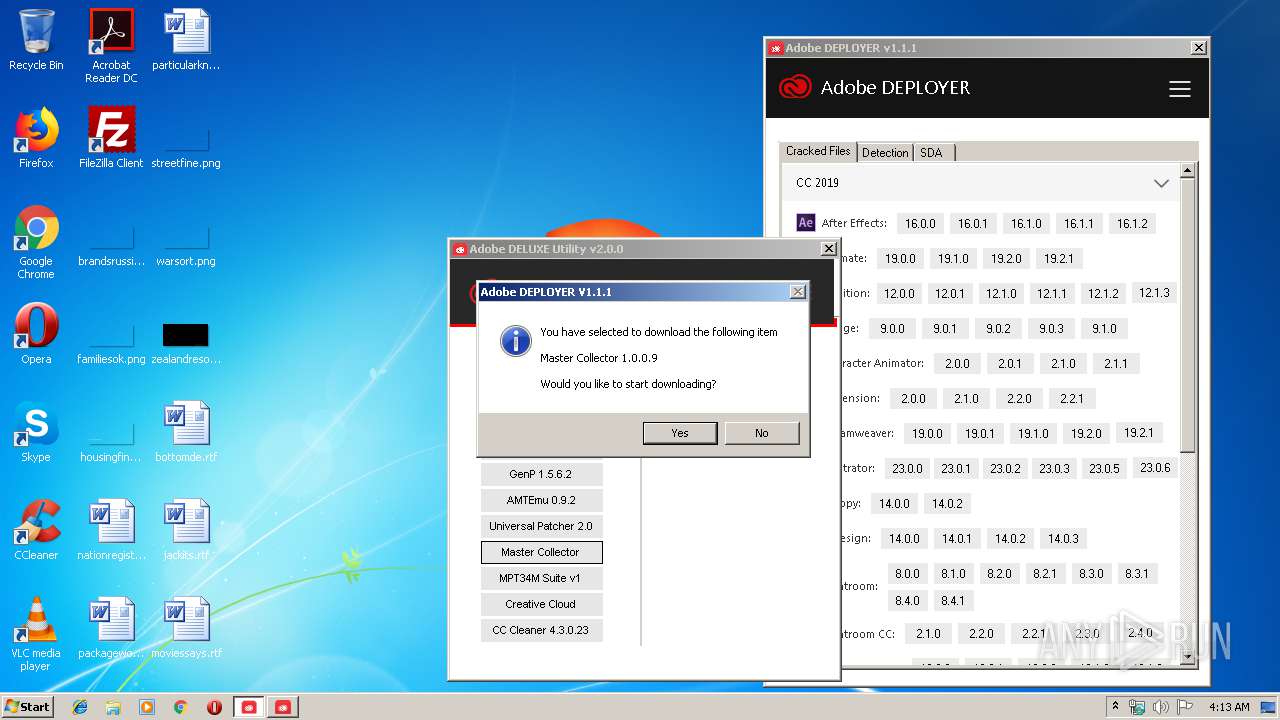Click the Universal Patcher 2.0 button

point(541,526)
